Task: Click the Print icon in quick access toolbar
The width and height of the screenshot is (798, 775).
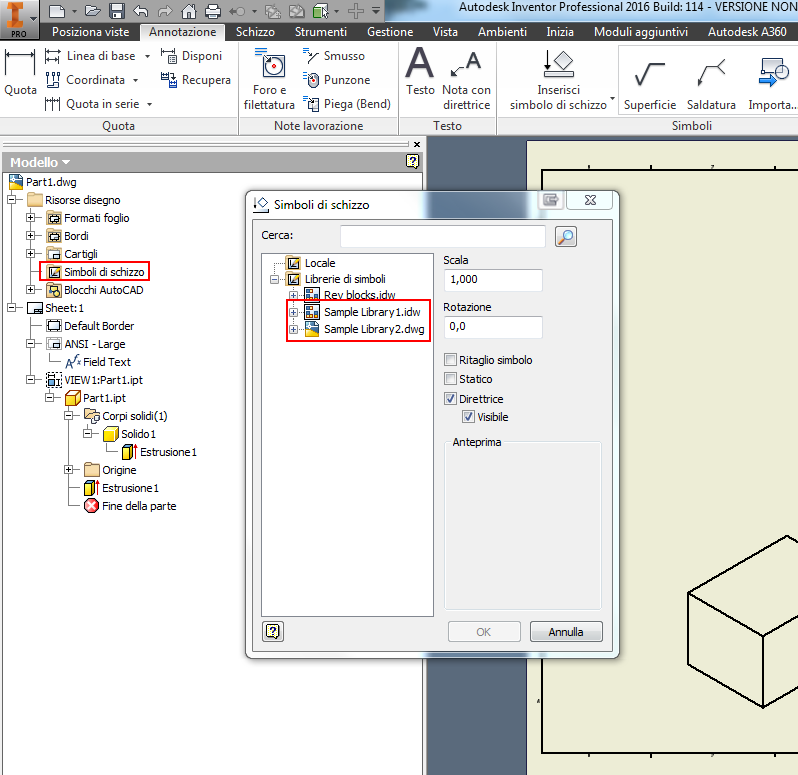Action: [x=213, y=11]
